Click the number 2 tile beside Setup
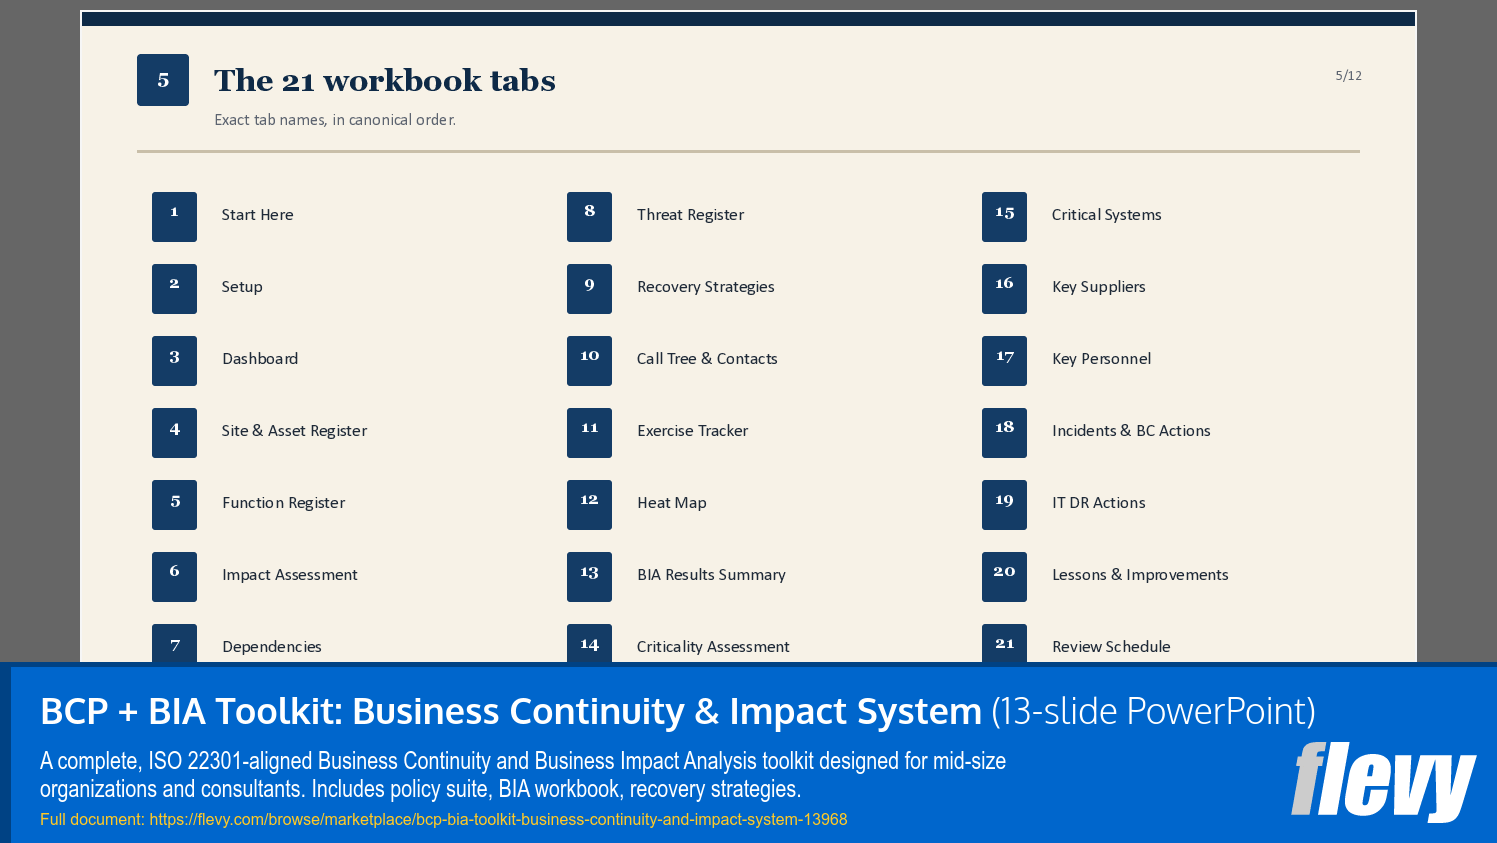Image resolution: width=1497 pixels, height=843 pixels. point(174,289)
